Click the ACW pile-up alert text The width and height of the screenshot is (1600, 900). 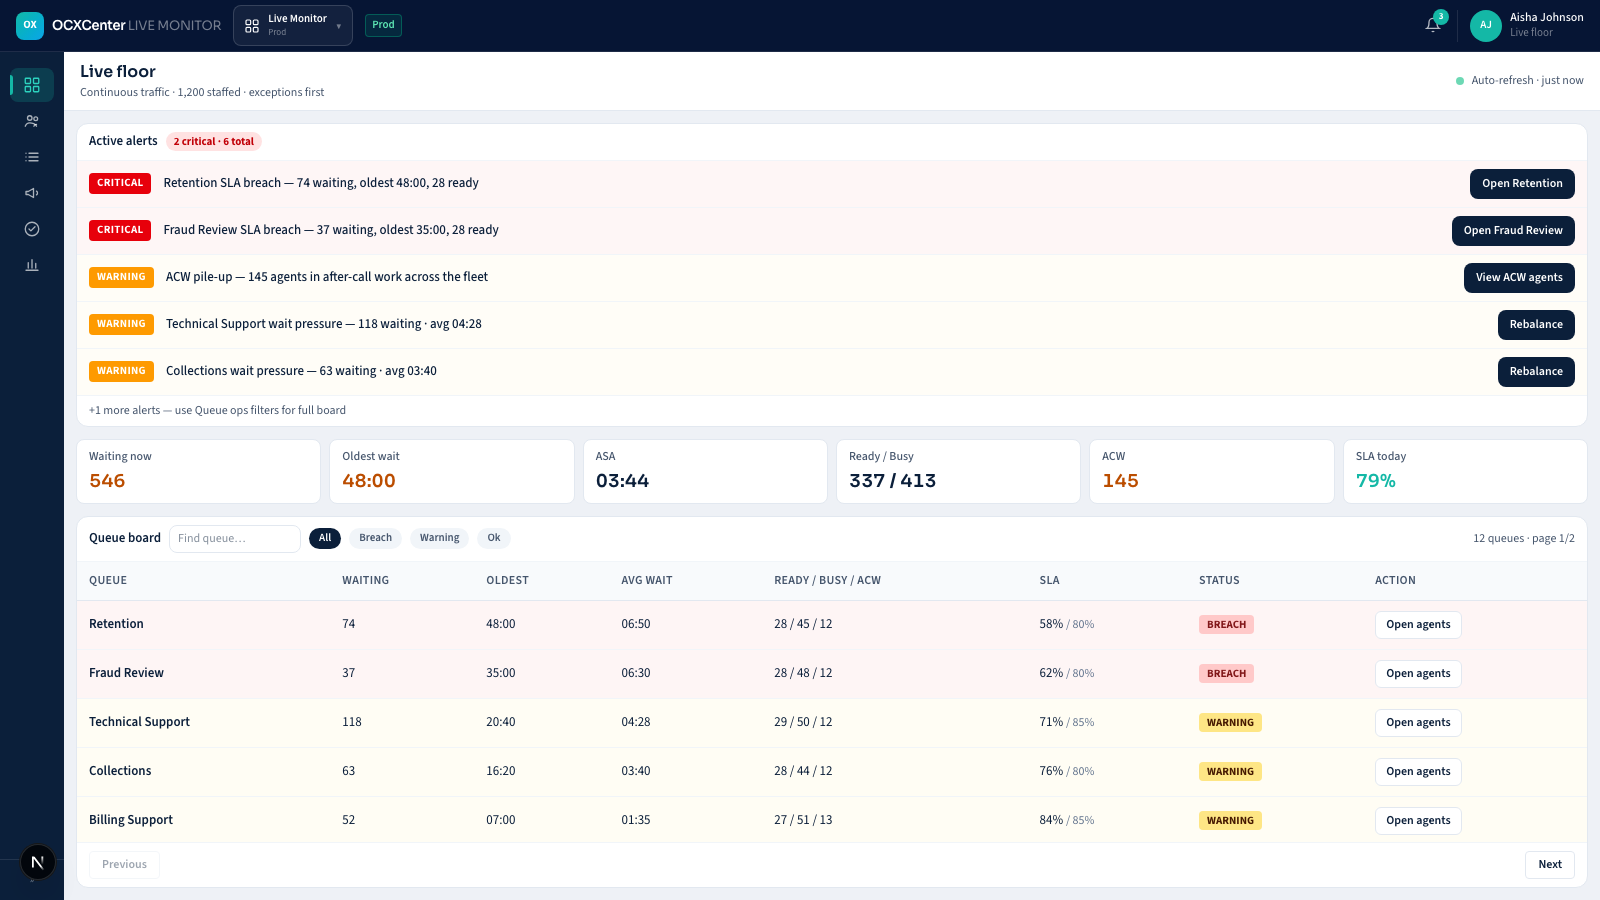coord(327,277)
